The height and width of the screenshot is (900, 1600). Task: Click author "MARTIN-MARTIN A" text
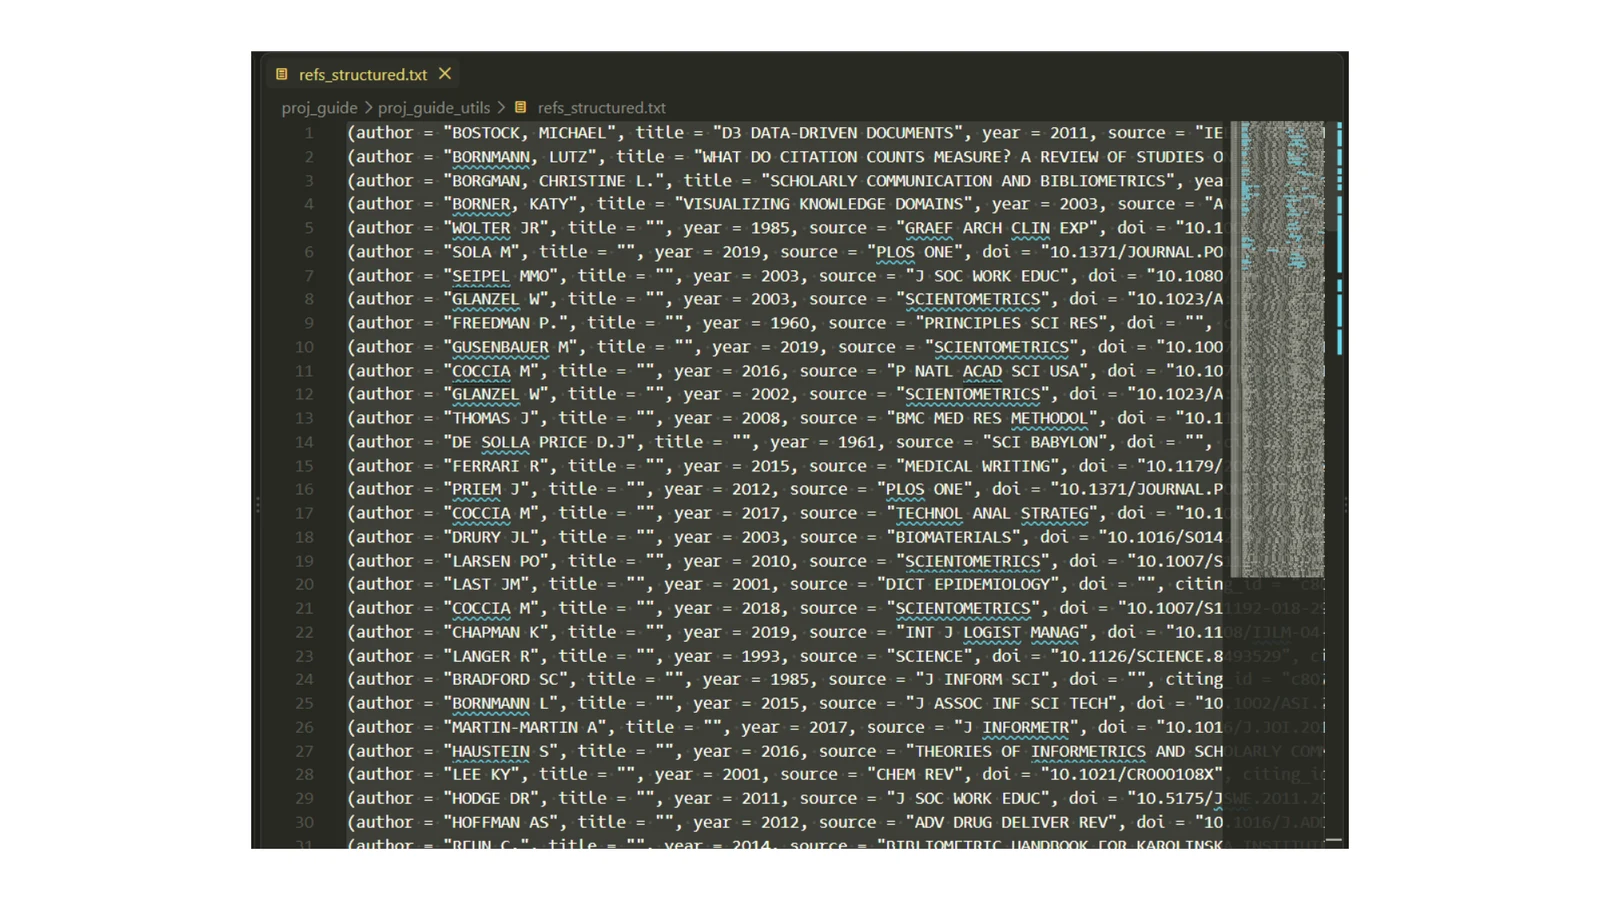point(525,727)
